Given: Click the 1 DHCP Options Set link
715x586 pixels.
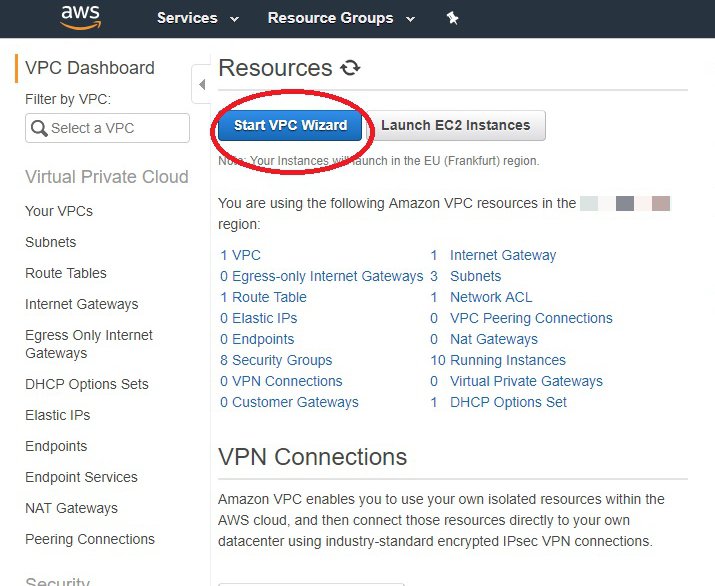Looking at the screenshot, I should (498, 402).
